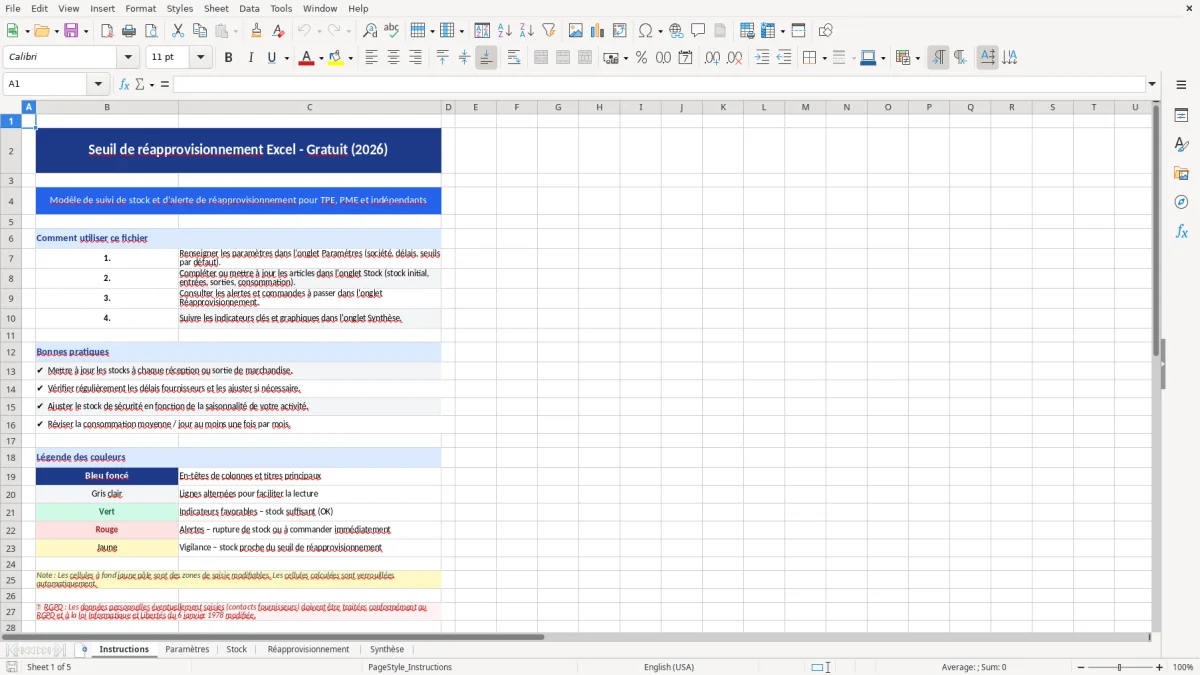Switch to Paramètres sheet tab

[187, 649]
